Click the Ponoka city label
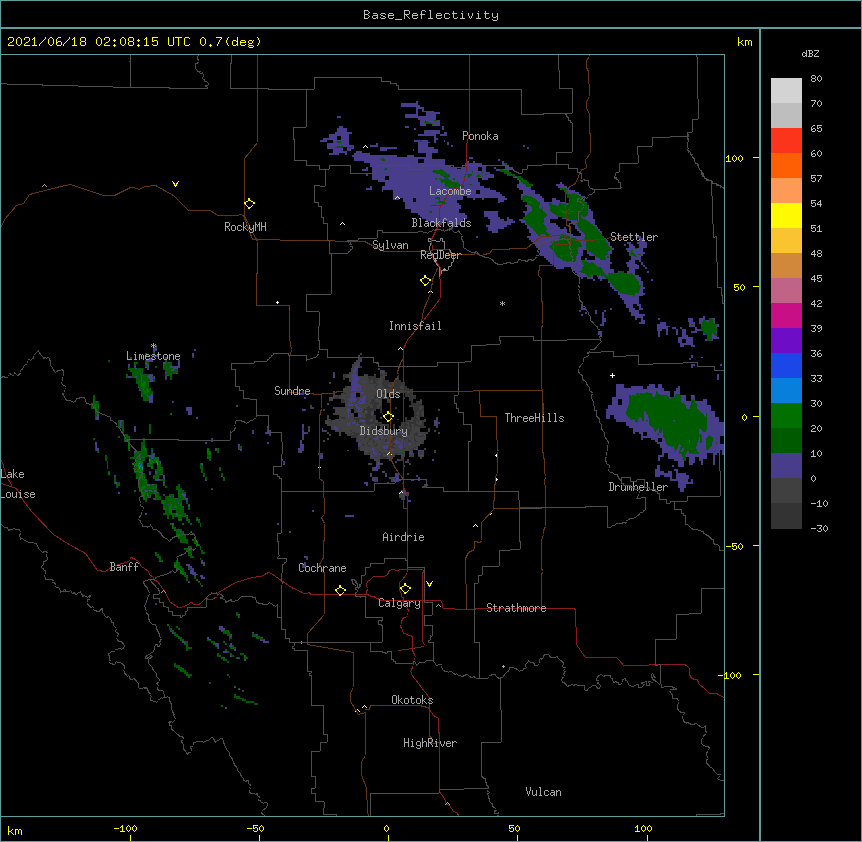Viewport: 862px width, 842px height. (480, 136)
